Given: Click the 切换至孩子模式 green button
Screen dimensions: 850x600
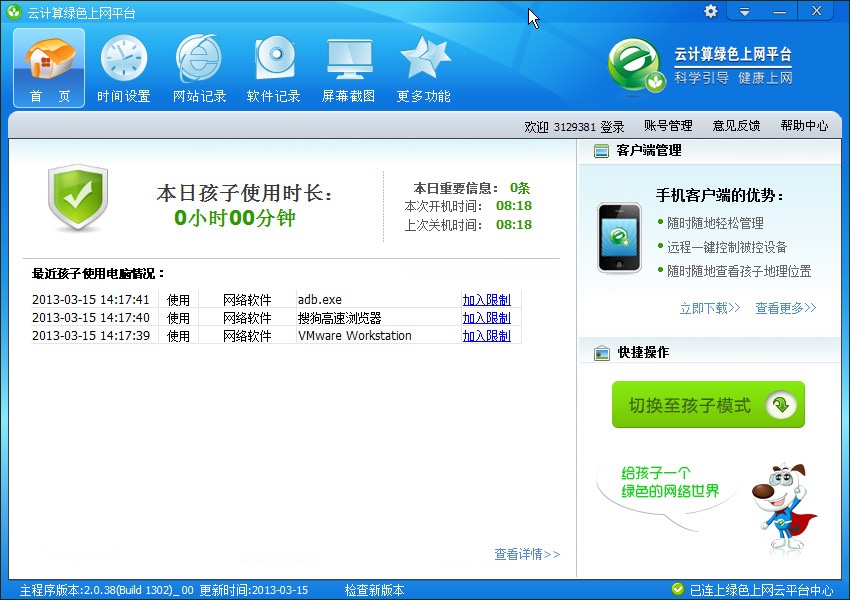Looking at the screenshot, I should [708, 404].
